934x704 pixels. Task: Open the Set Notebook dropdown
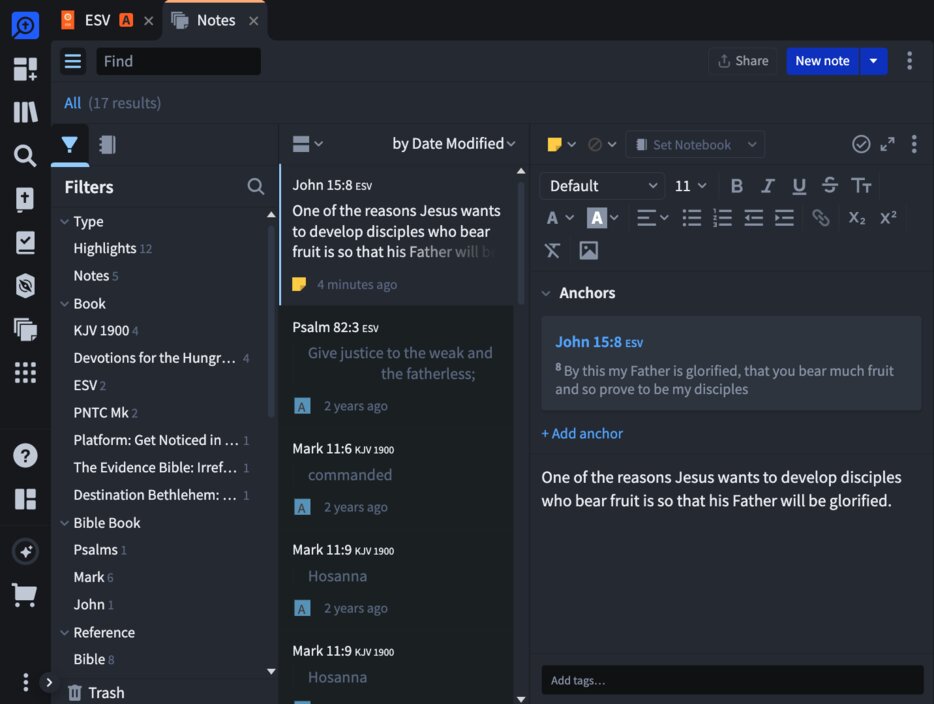695,144
